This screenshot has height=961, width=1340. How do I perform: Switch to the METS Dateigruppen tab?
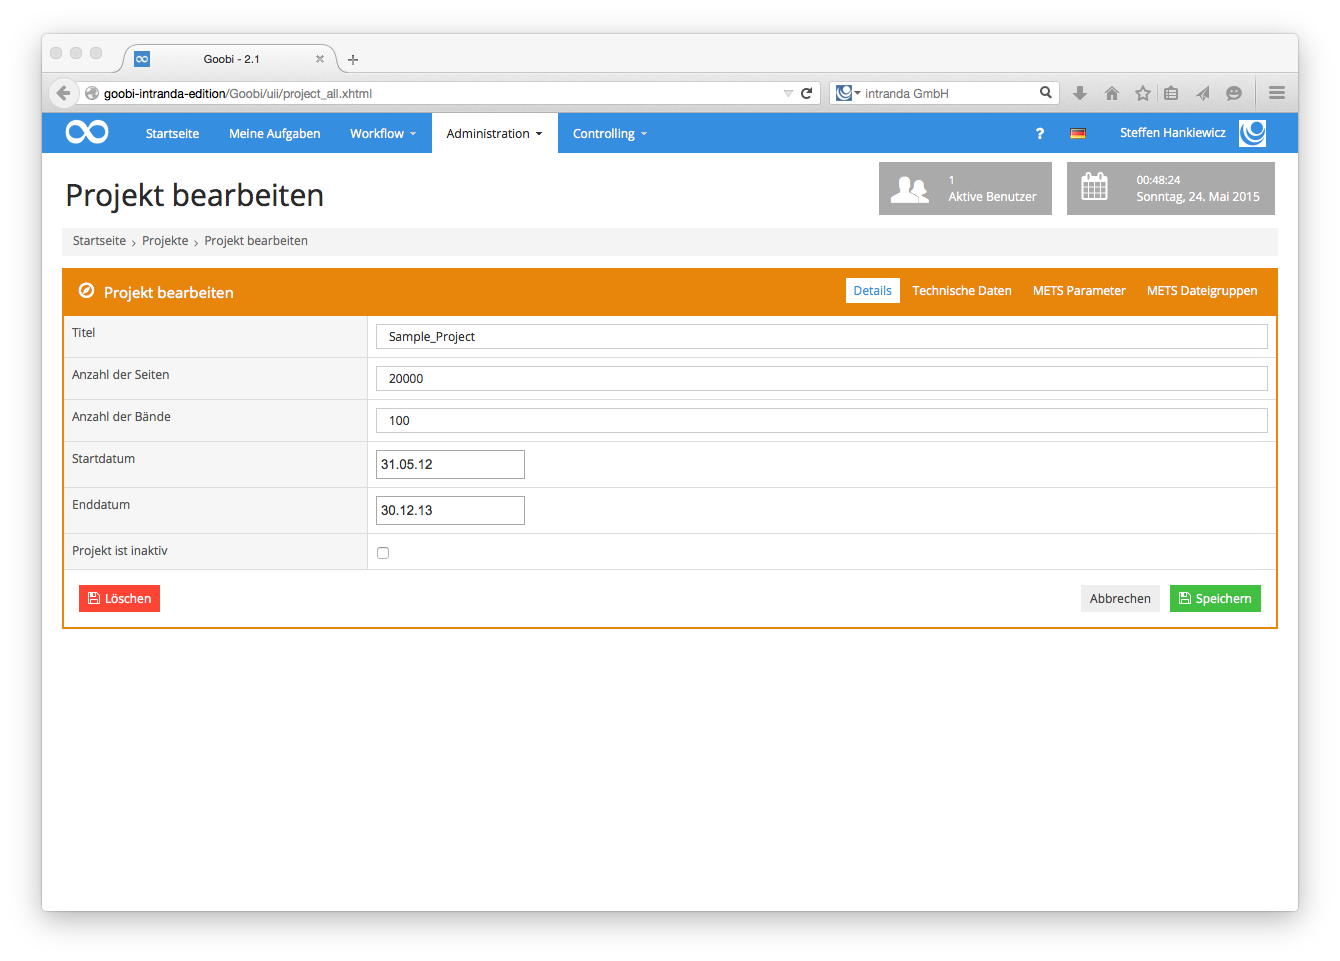1202,290
